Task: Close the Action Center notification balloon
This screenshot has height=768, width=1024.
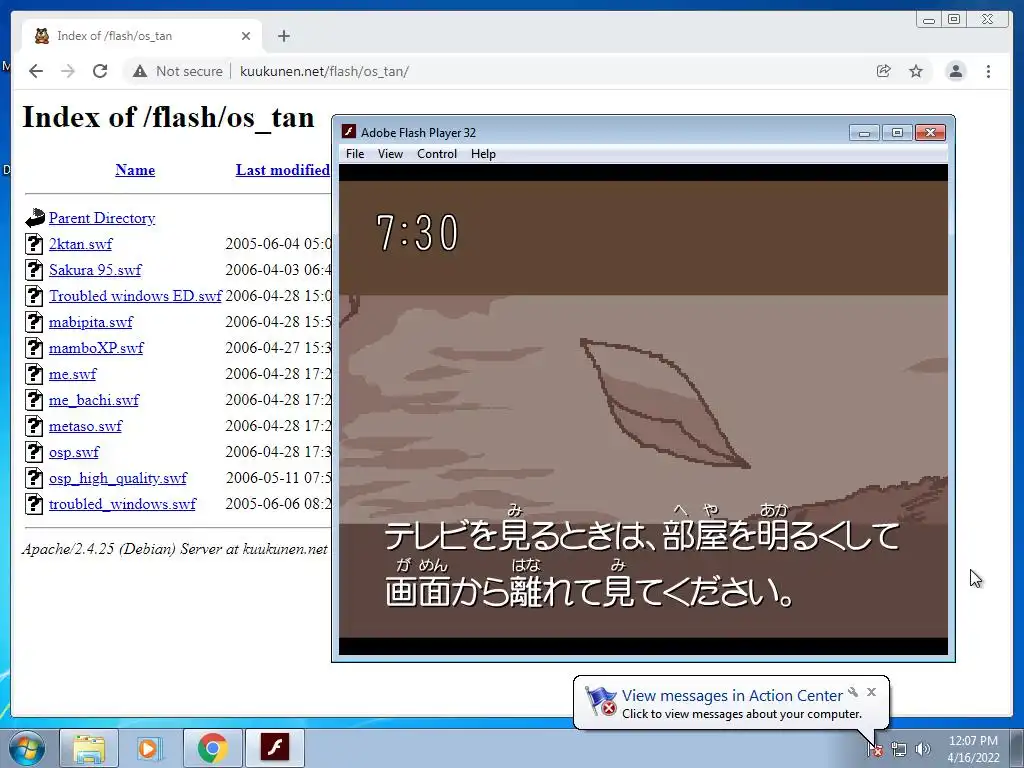Action: (x=871, y=692)
